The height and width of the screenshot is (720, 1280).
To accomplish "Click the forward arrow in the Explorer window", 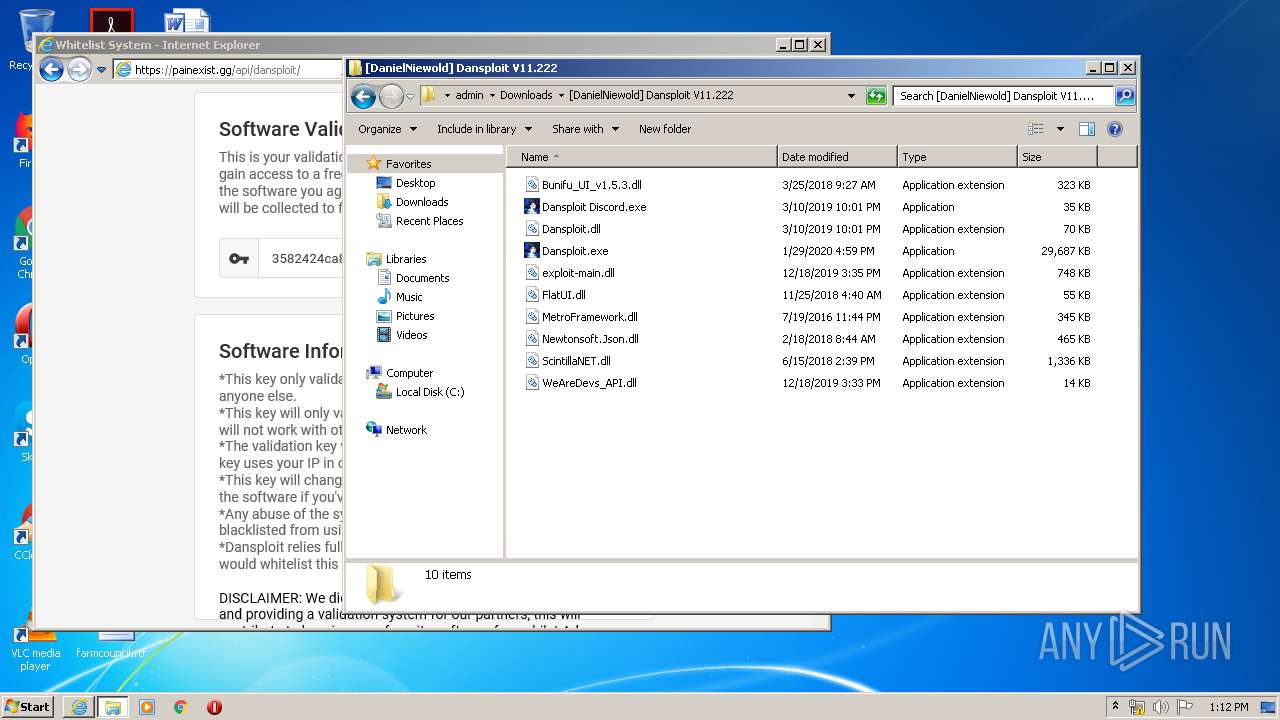I will click(391, 96).
